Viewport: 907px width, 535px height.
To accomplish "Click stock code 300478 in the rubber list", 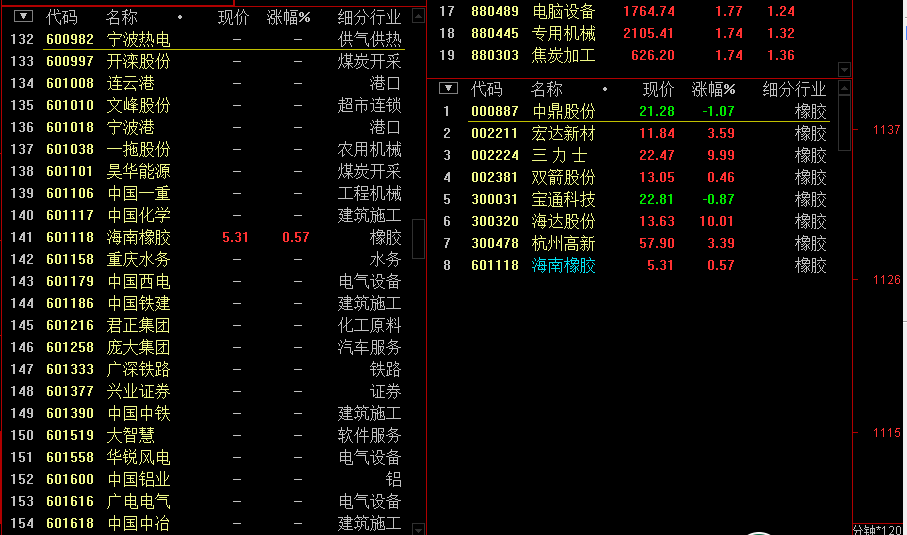I will point(495,243).
